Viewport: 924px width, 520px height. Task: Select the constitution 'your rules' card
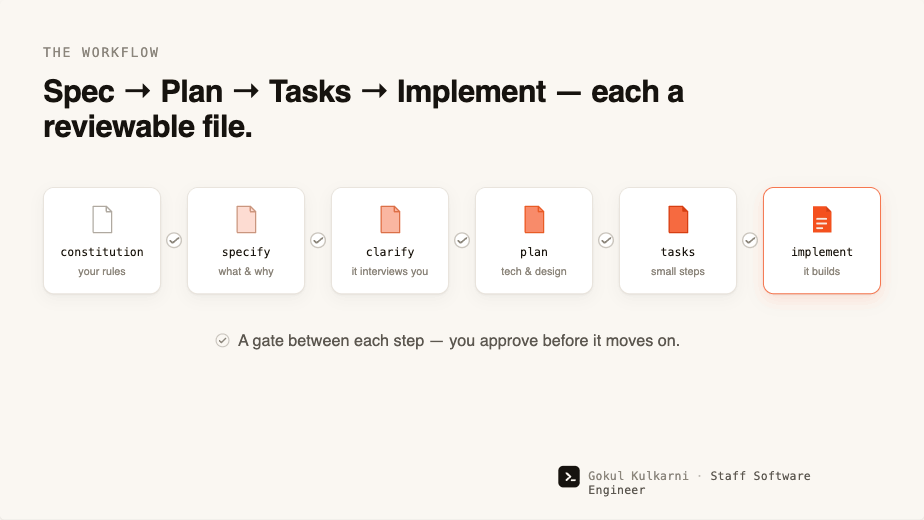pyautogui.click(x=102, y=241)
